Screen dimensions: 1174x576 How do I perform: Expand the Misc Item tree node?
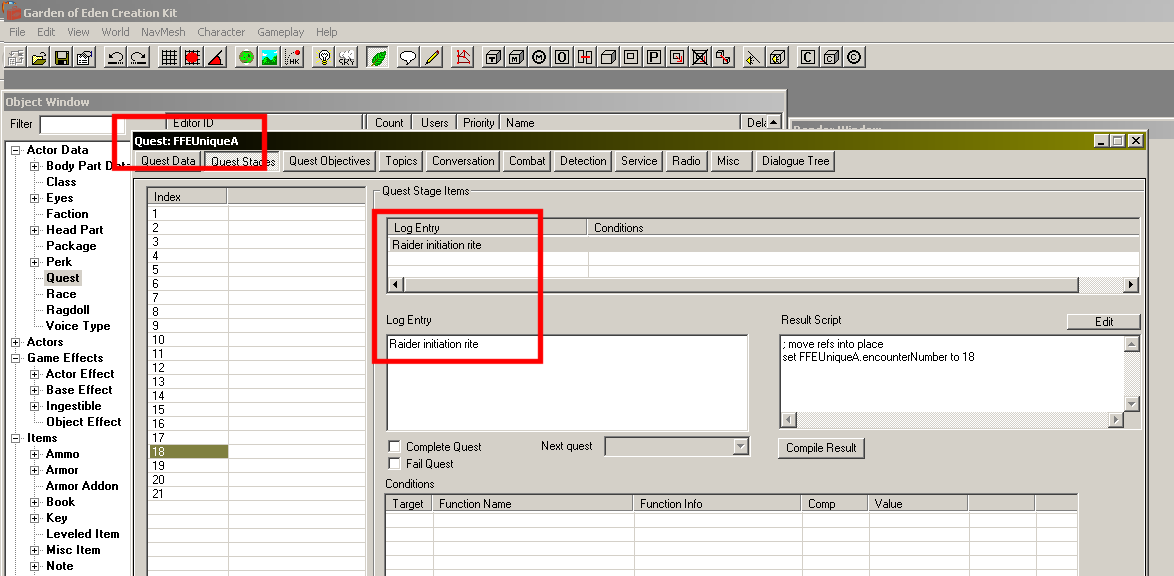34,550
